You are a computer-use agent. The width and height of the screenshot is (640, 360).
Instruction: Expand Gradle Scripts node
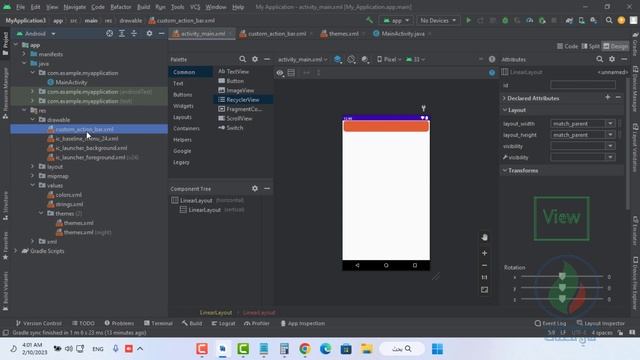coord(16,251)
